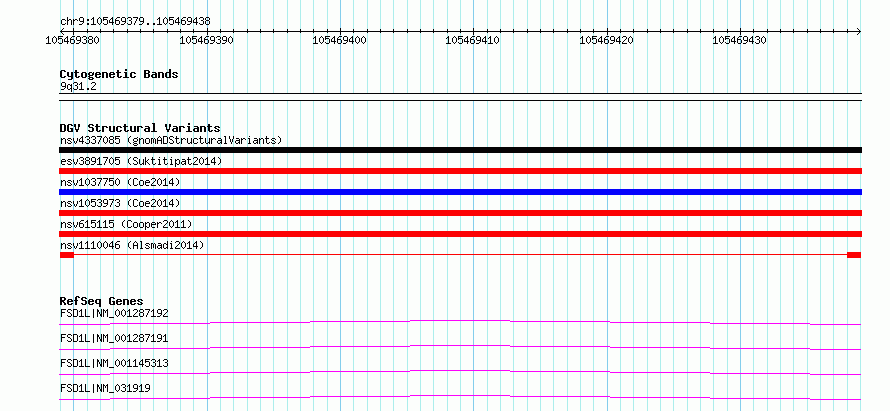Open transcript FSD1L|NM_001287192 label
The image size is (890, 411).
[114, 313]
